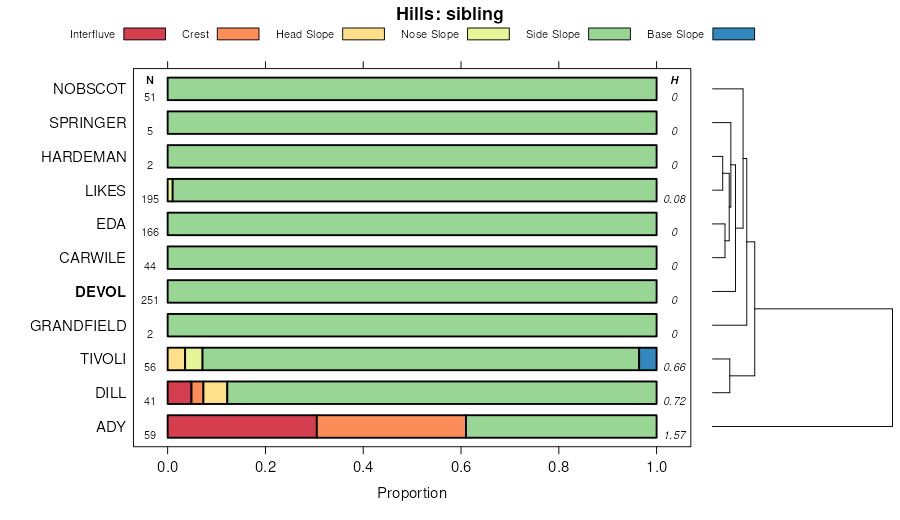900x520 pixels.
Task: Click the orange Crest segment in ADY bar
Action: click(391, 427)
